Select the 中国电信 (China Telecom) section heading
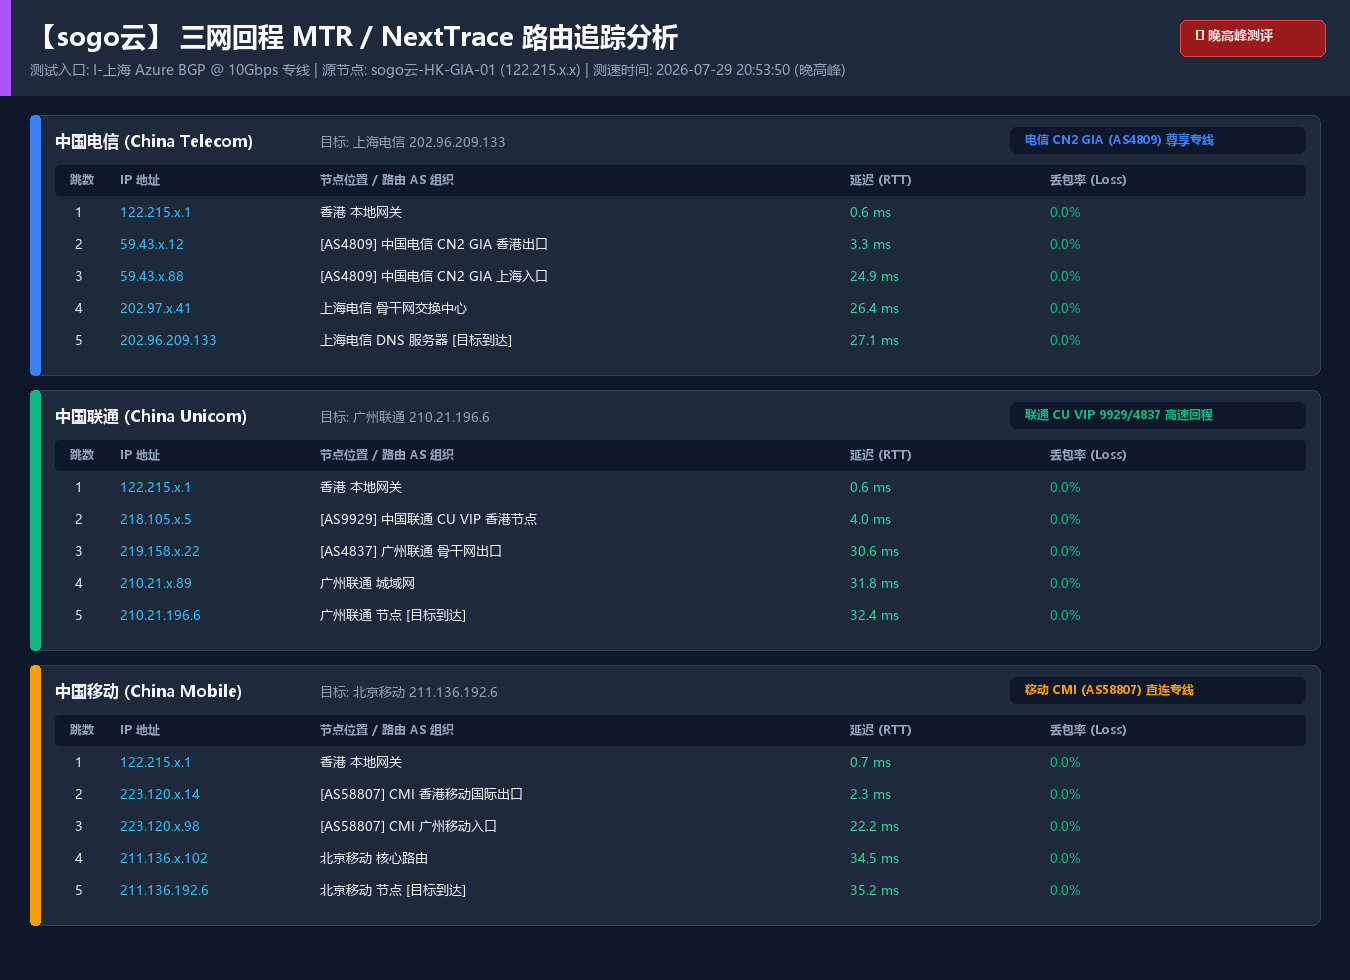 click(x=154, y=141)
